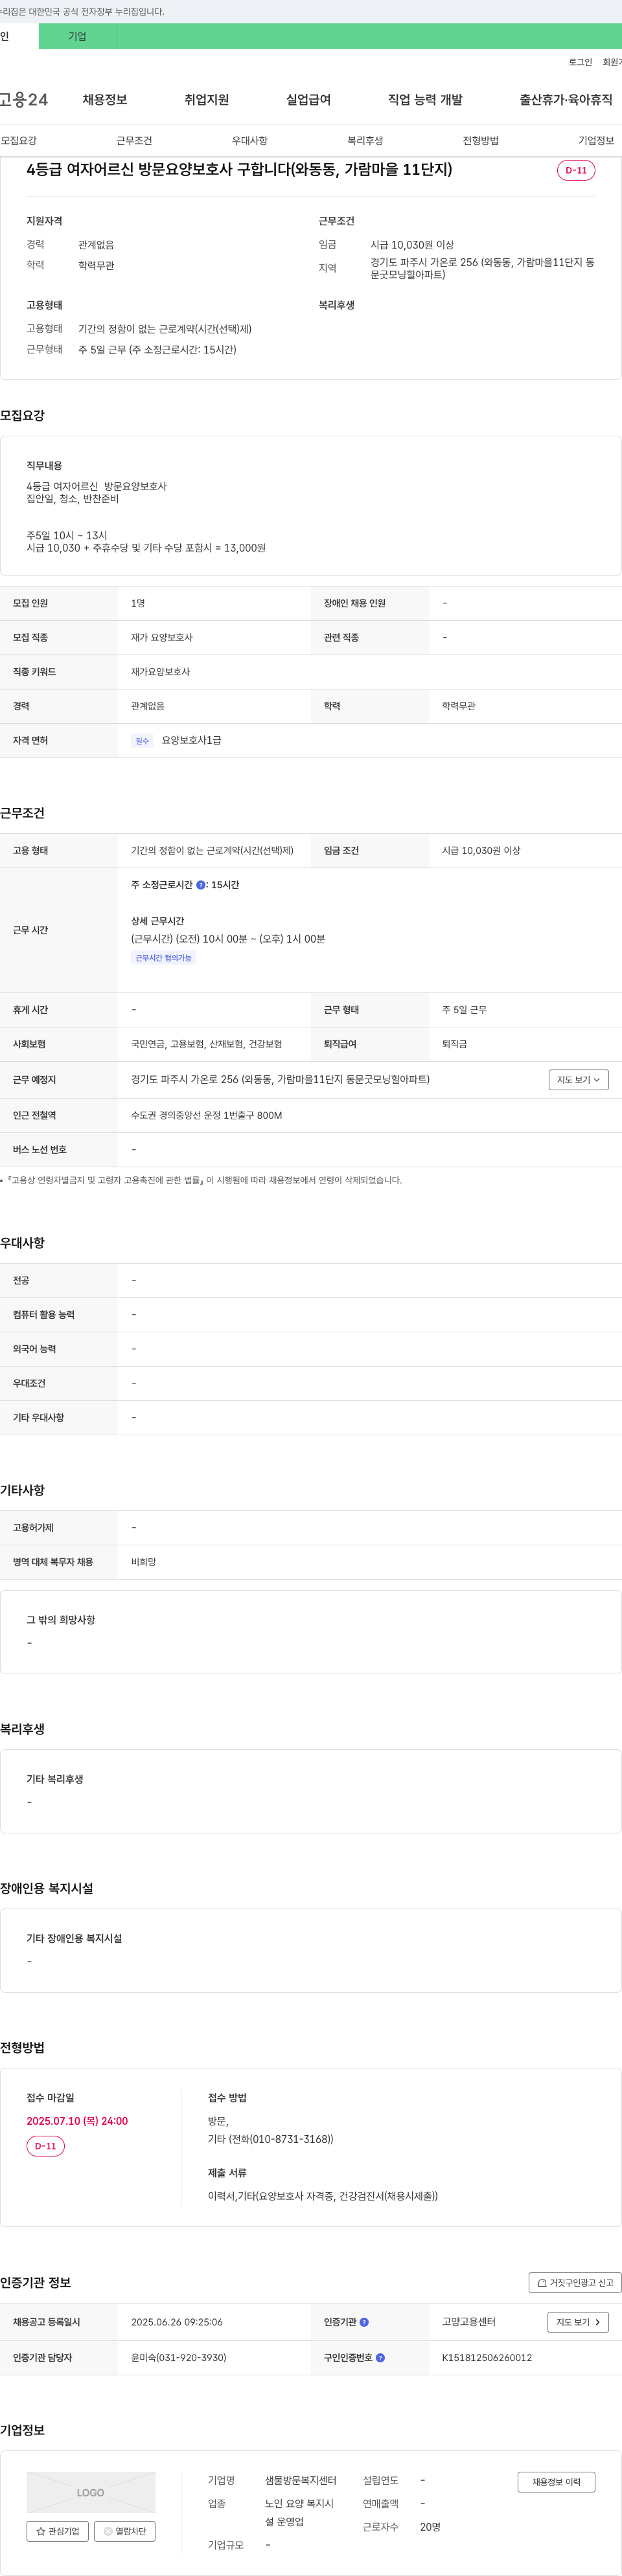Open the 출산휴가·육아휴직 menu

coord(566,100)
